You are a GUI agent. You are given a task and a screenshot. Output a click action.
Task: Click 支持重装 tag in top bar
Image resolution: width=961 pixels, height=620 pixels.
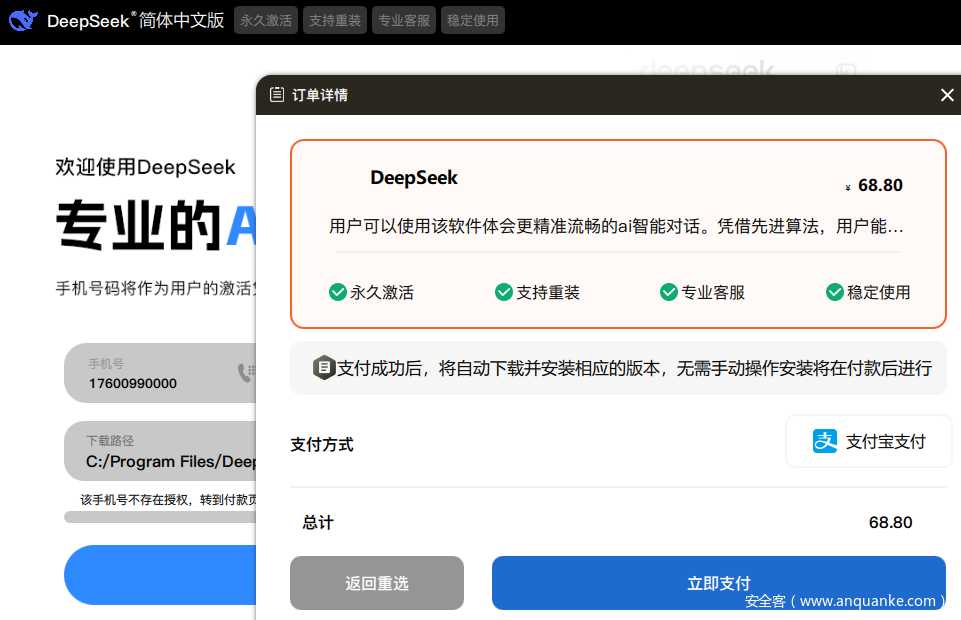point(335,20)
